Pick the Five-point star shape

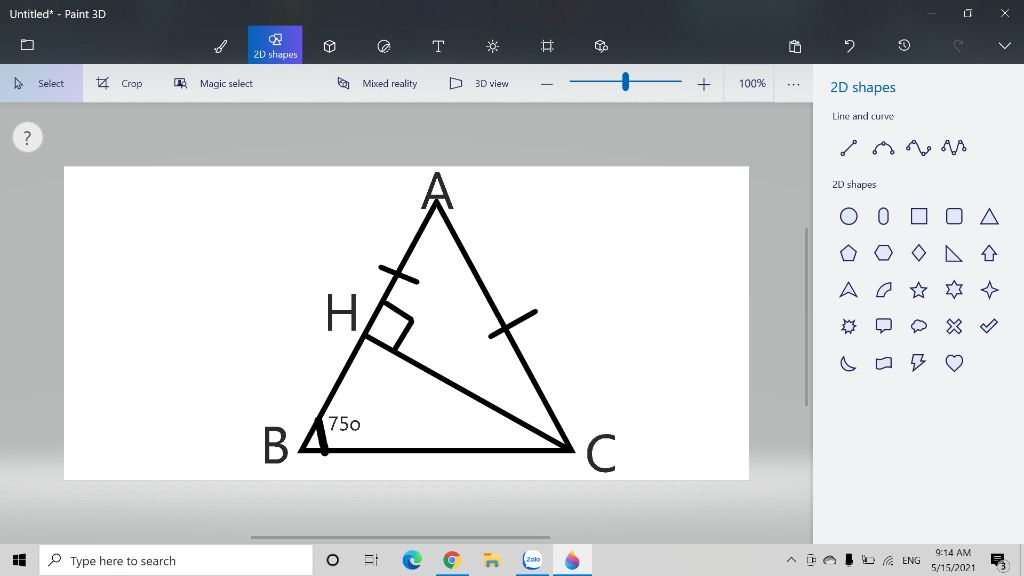tap(919, 289)
